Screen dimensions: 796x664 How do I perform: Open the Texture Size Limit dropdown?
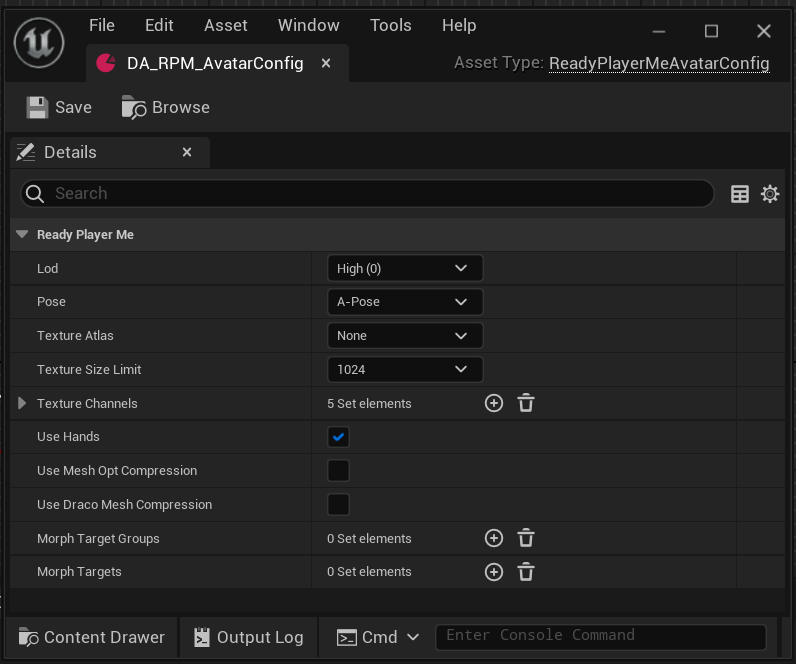pyautogui.click(x=405, y=370)
